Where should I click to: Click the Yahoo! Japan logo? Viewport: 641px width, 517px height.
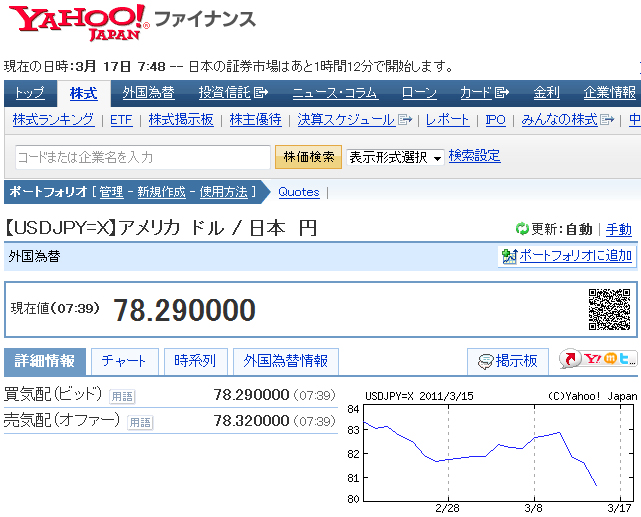pyautogui.click(x=79, y=22)
